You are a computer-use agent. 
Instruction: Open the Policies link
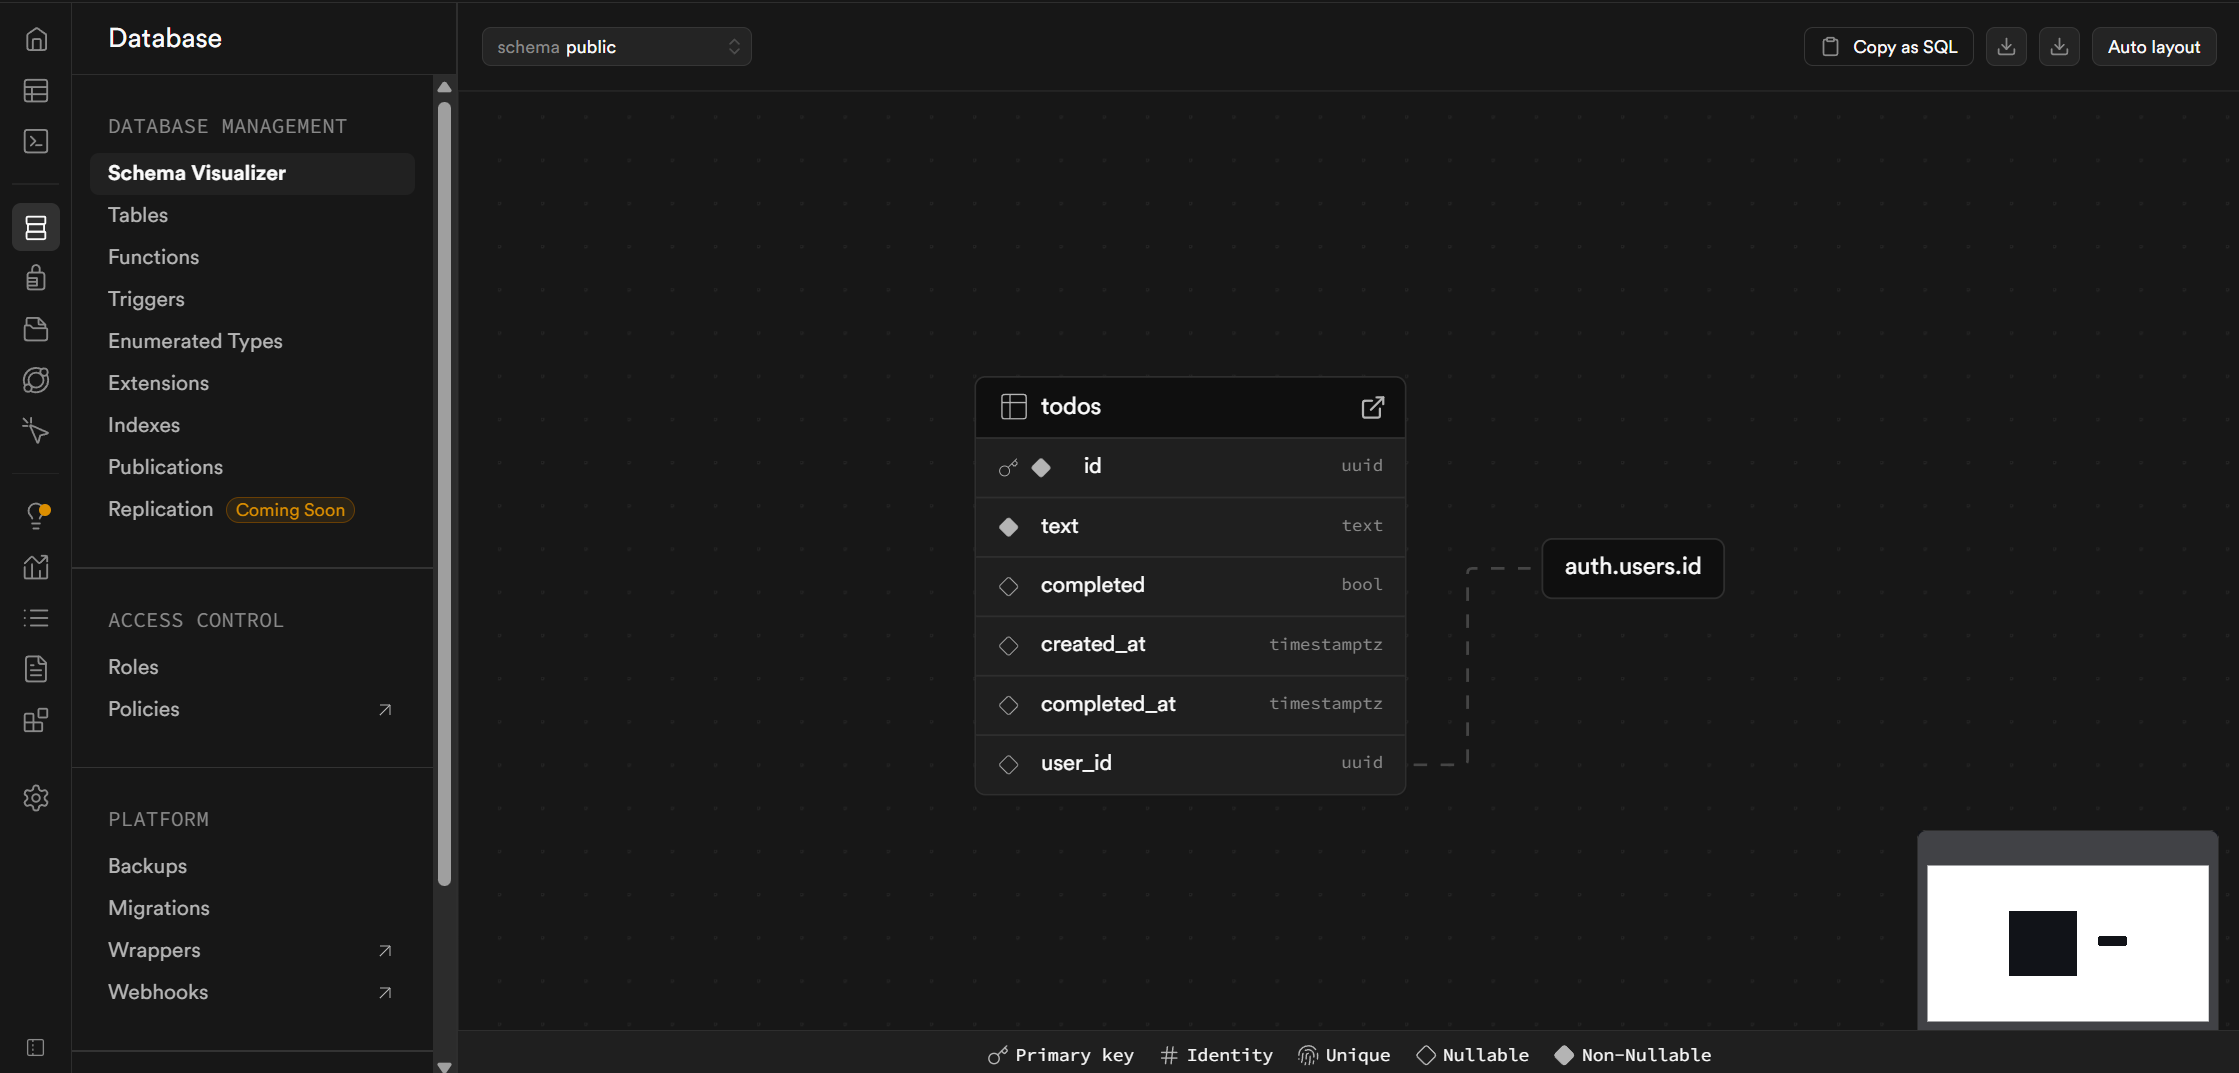[144, 709]
